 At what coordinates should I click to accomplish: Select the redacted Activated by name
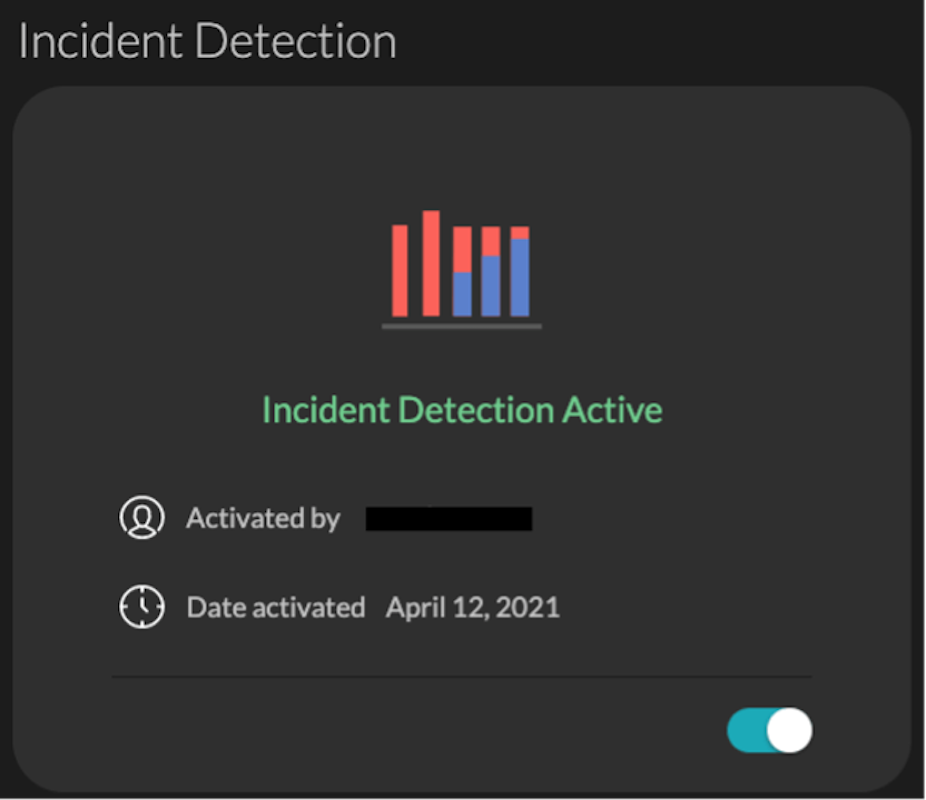(x=449, y=518)
